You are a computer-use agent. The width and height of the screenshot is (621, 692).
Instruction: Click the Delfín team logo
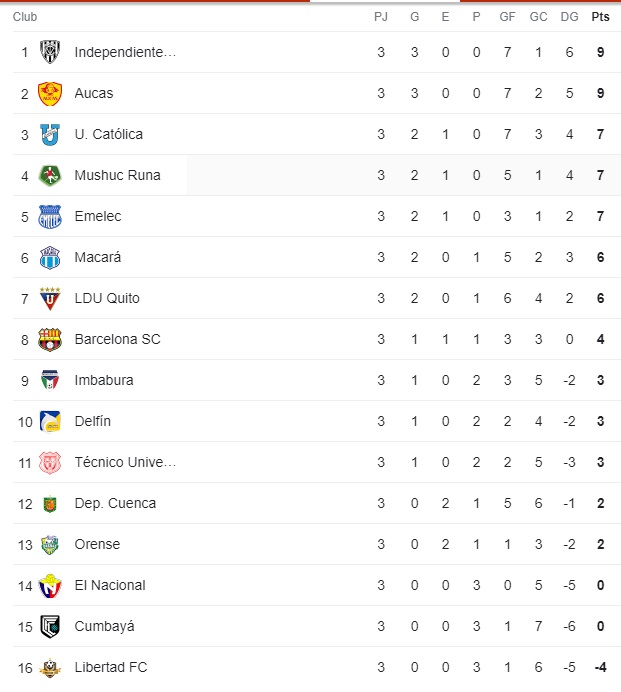(50, 421)
